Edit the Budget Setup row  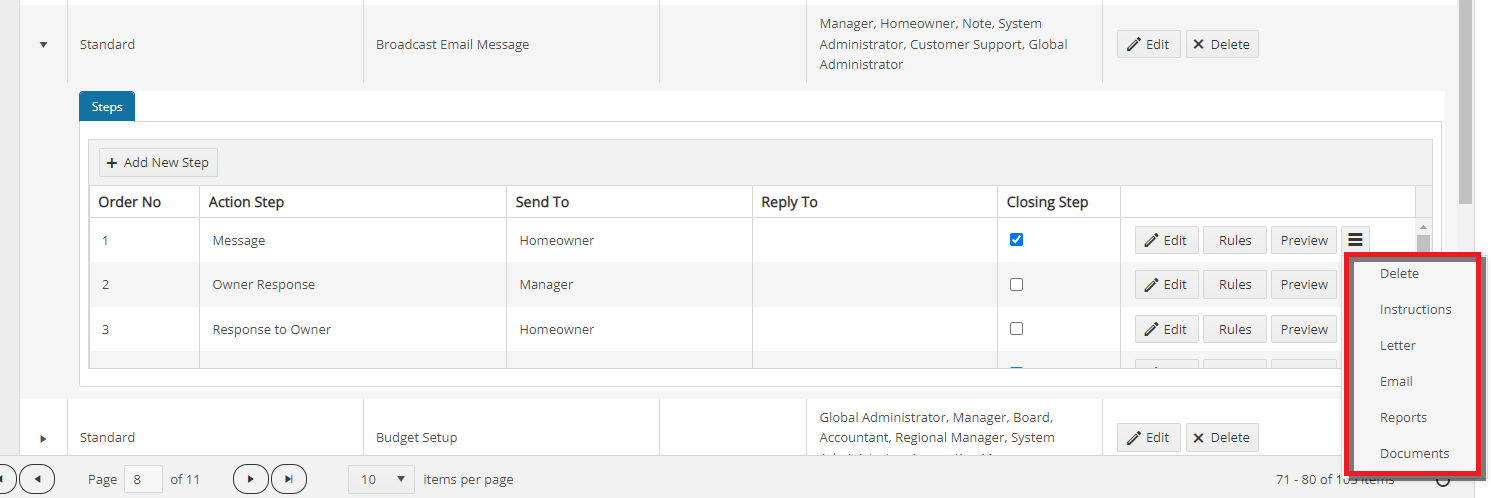1148,437
